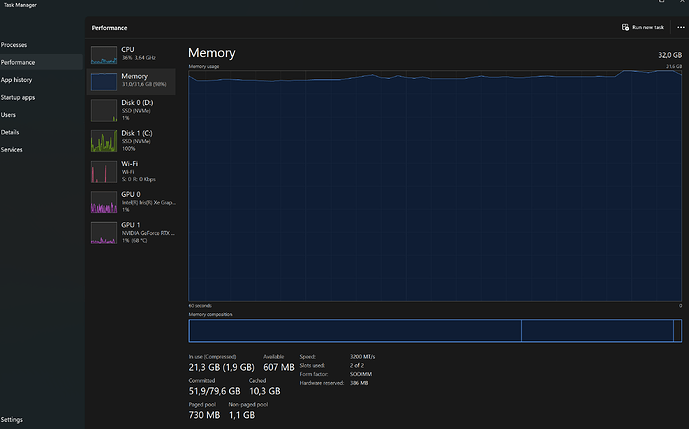
Task: Click the standby section of Memory composition bar
Action: point(596,331)
